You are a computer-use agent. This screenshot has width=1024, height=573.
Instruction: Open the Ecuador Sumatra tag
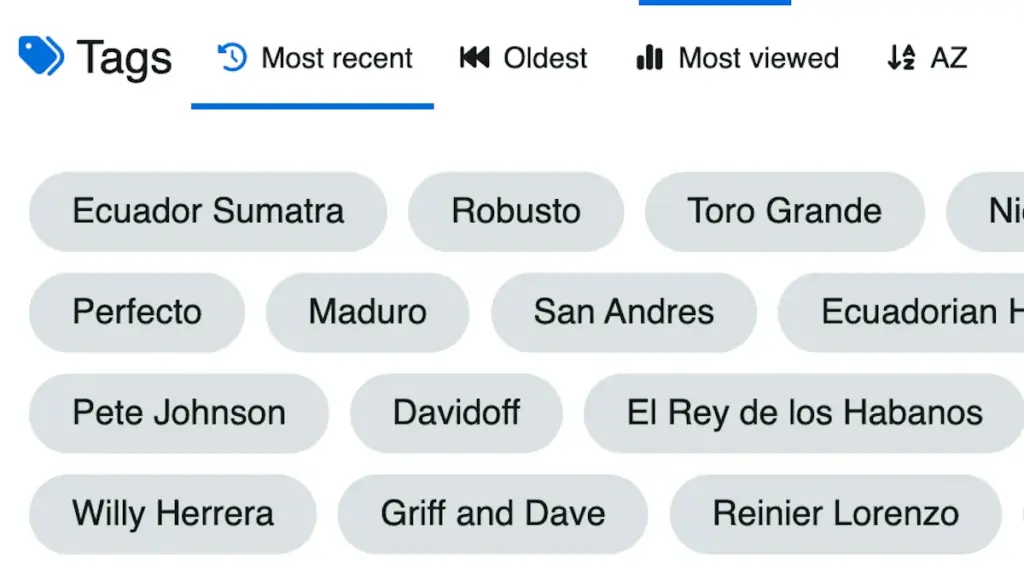[208, 211]
